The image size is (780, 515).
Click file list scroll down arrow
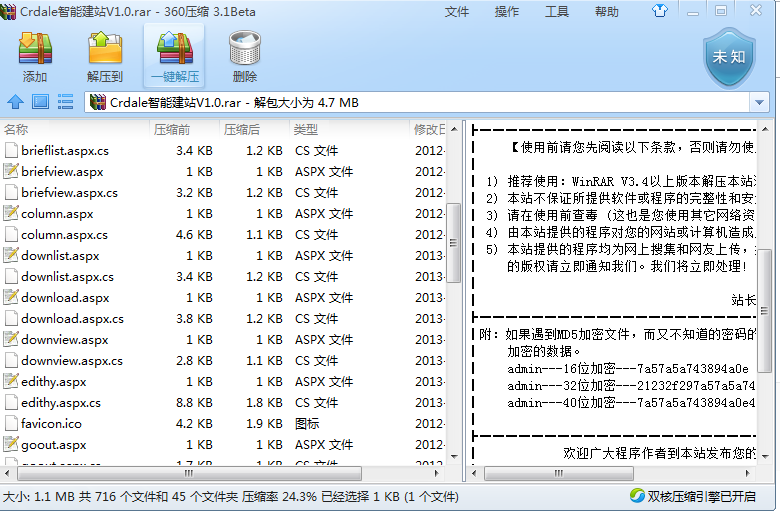(454, 456)
